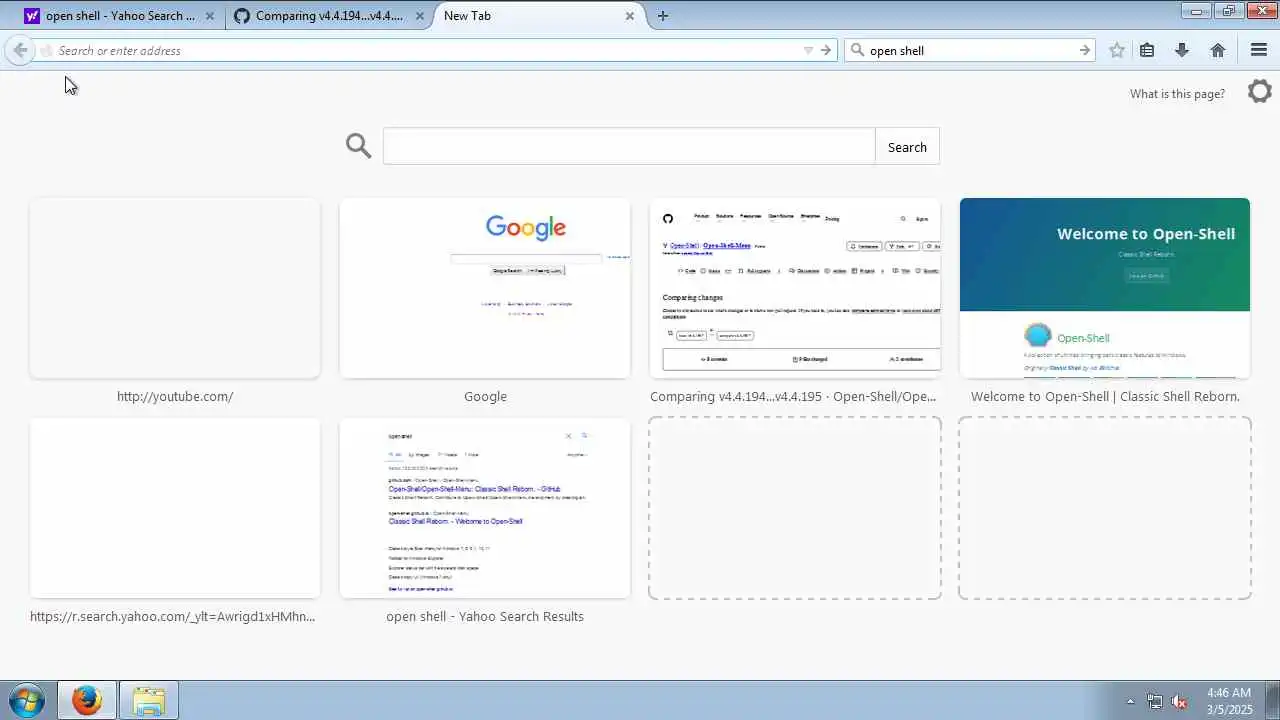Viewport: 1280px width, 720px height.
Task: Click the muted volume tray icon
Action: tap(1180, 701)
